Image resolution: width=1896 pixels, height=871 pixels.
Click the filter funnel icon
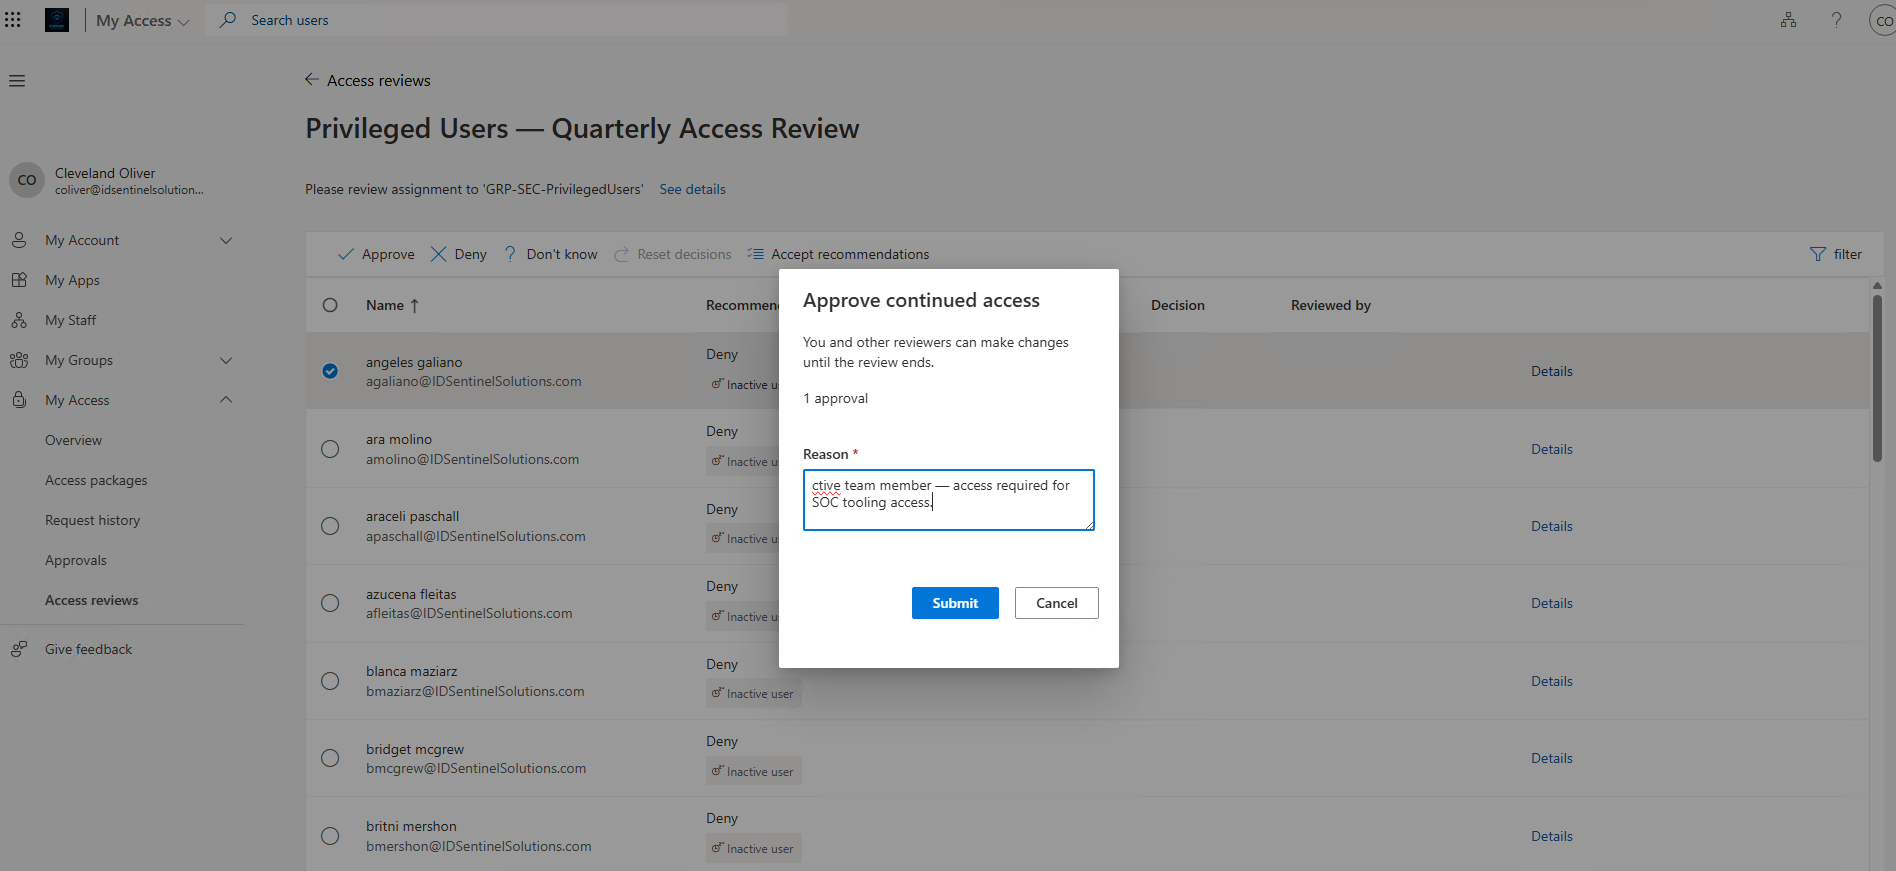click(1818, 254)
